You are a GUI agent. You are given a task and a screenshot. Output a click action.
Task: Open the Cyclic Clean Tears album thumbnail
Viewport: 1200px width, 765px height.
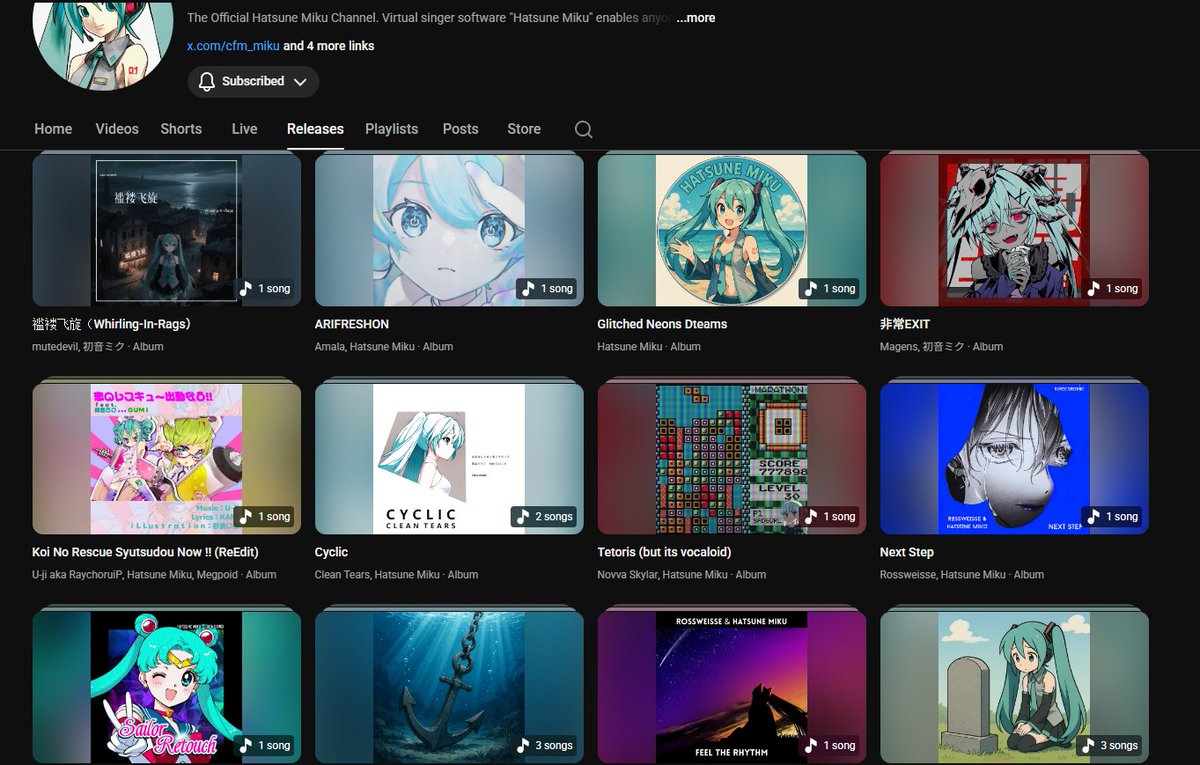pyautogui.click(x=449, y=458)
